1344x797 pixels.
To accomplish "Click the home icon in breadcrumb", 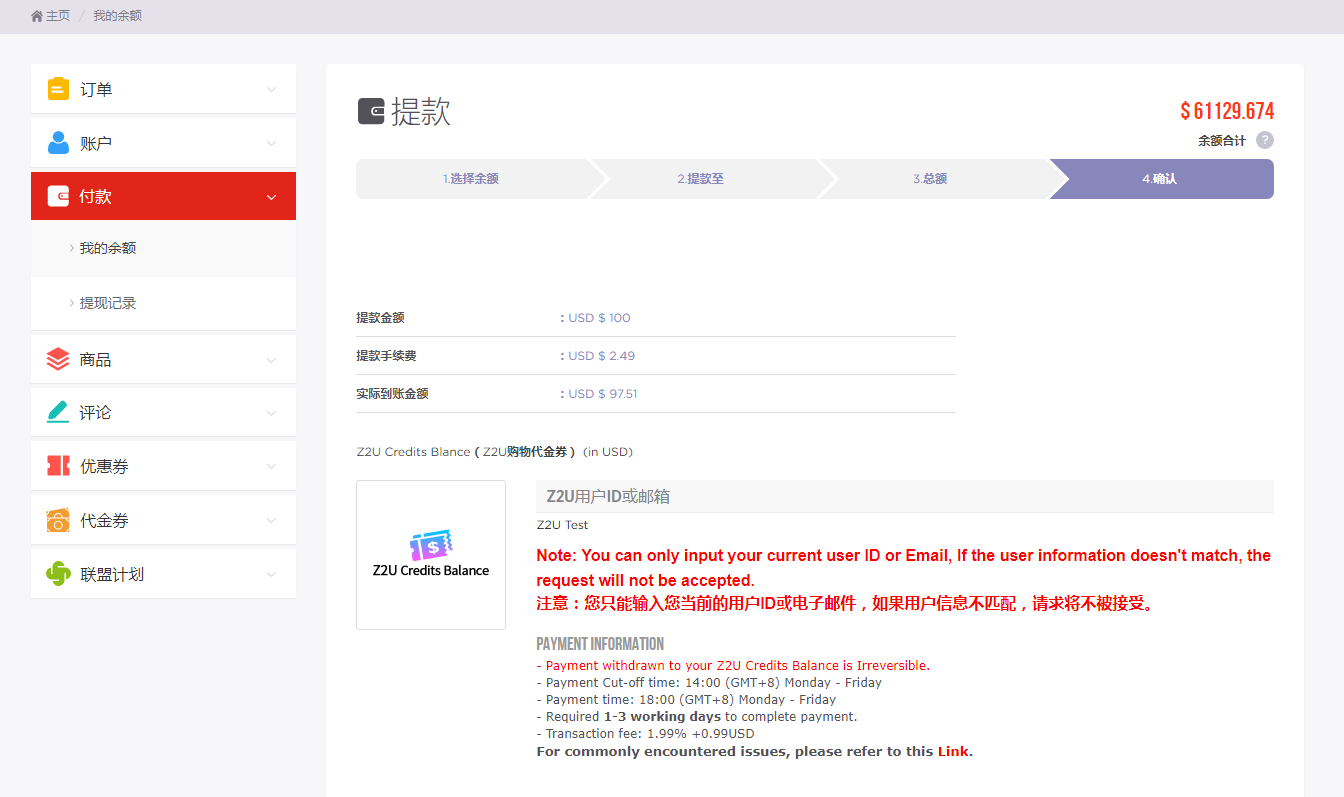I will click(37, 16).
